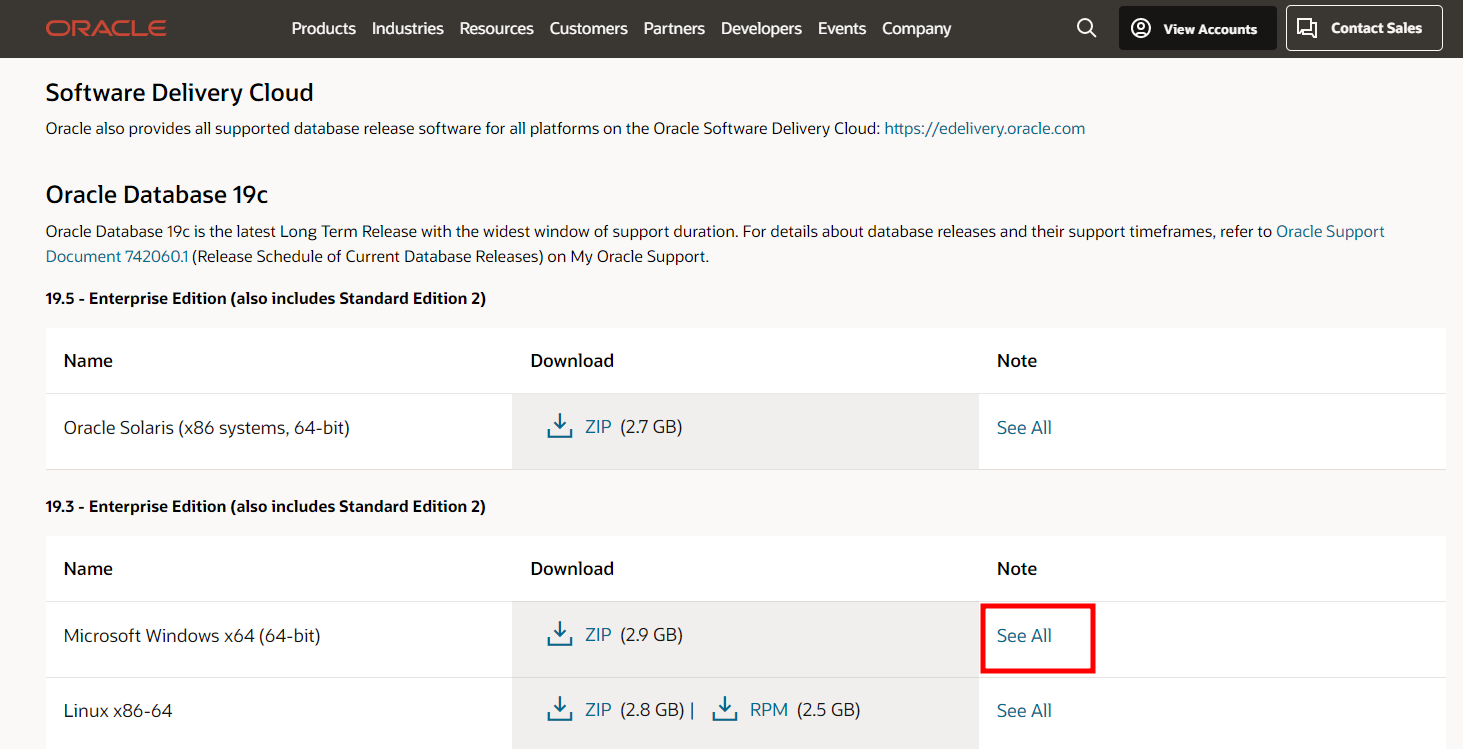
Task: Open the Industries menu
Action: click(408, 29)
